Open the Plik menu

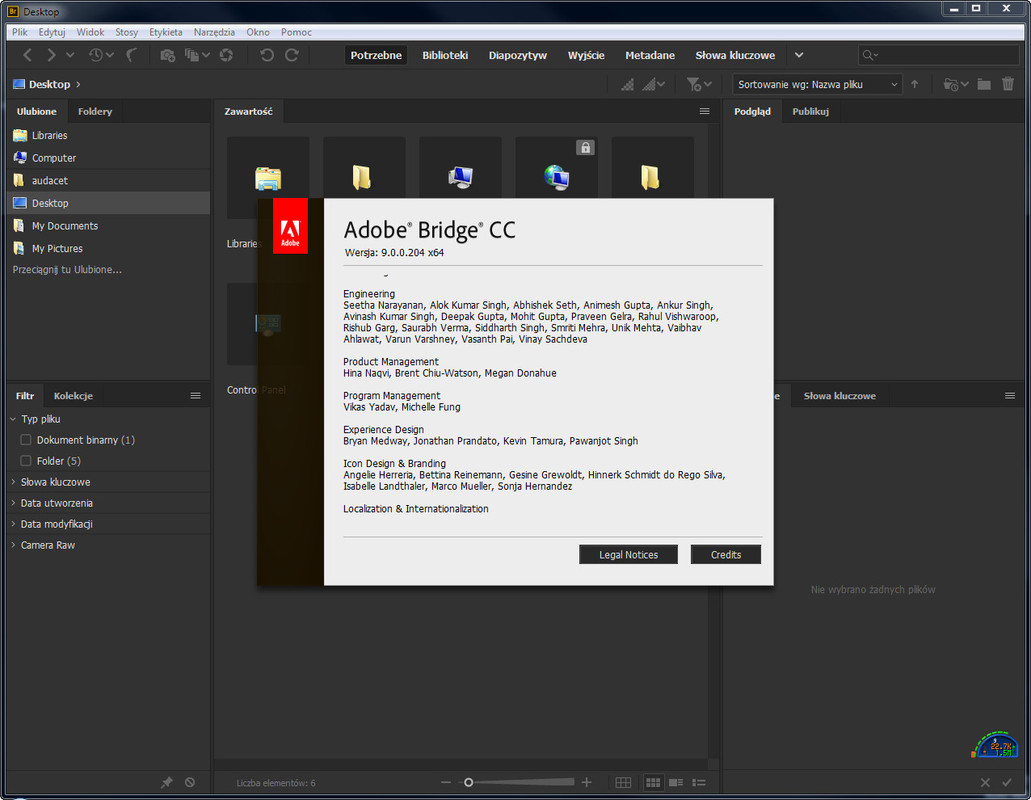[20, 32]
